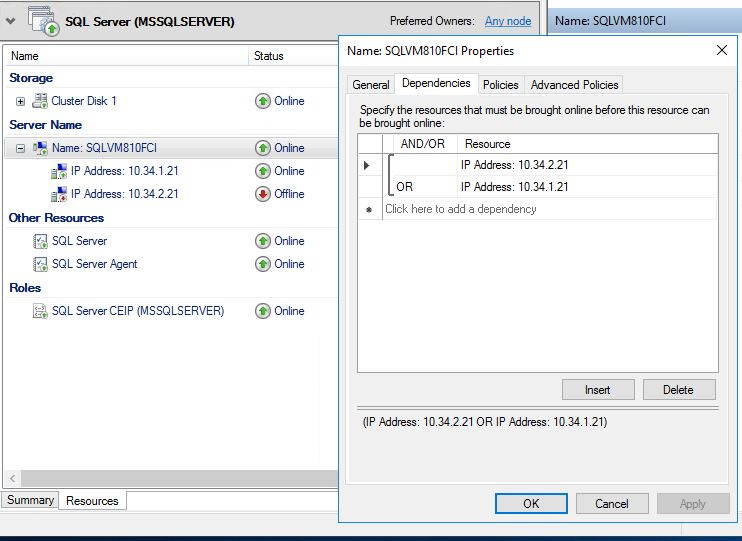Select the row arrow beside IP Address 10.34.2.21 dependency
This screenshot has height=541, width=742.
click(367, 165)
